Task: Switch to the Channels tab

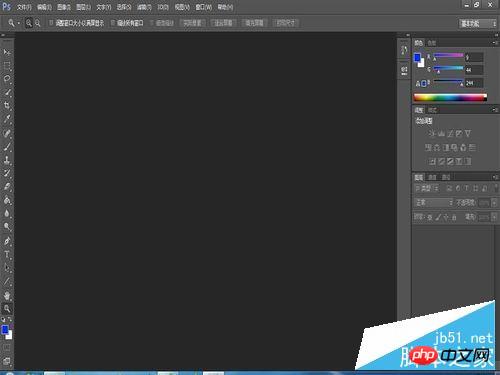Action: tap(432, 177)
